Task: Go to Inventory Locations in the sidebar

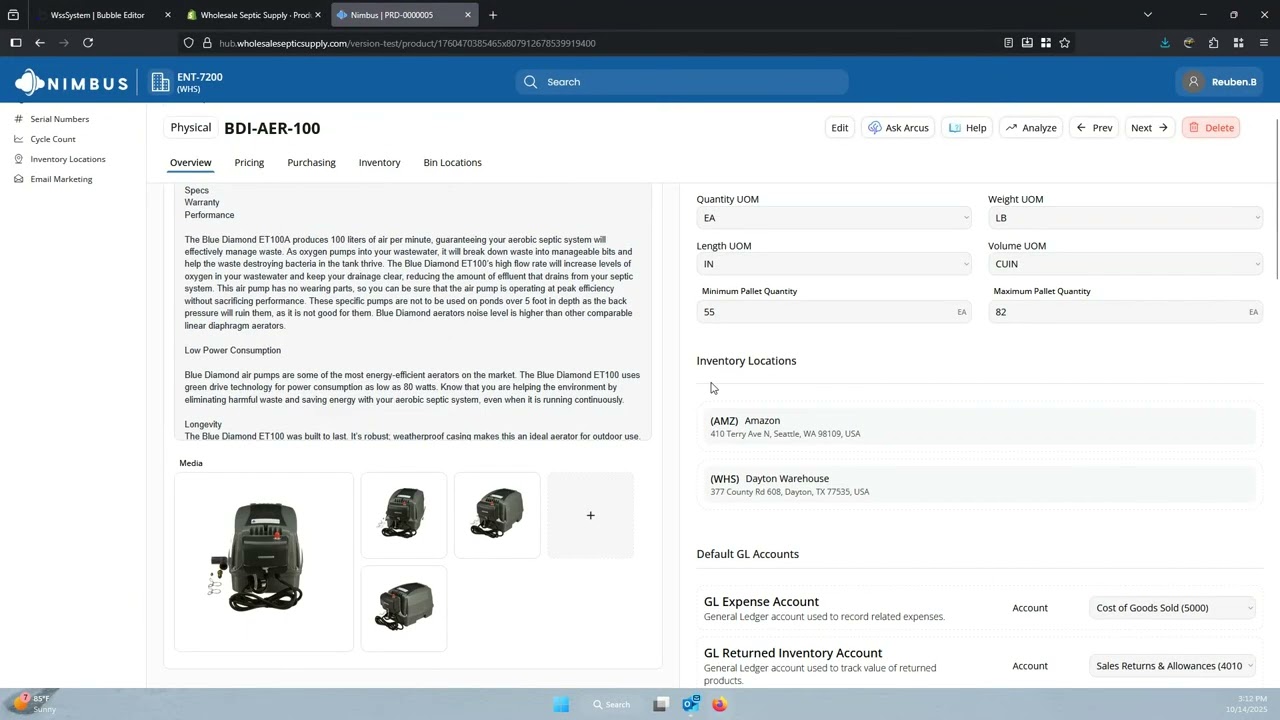Action: 67,159
